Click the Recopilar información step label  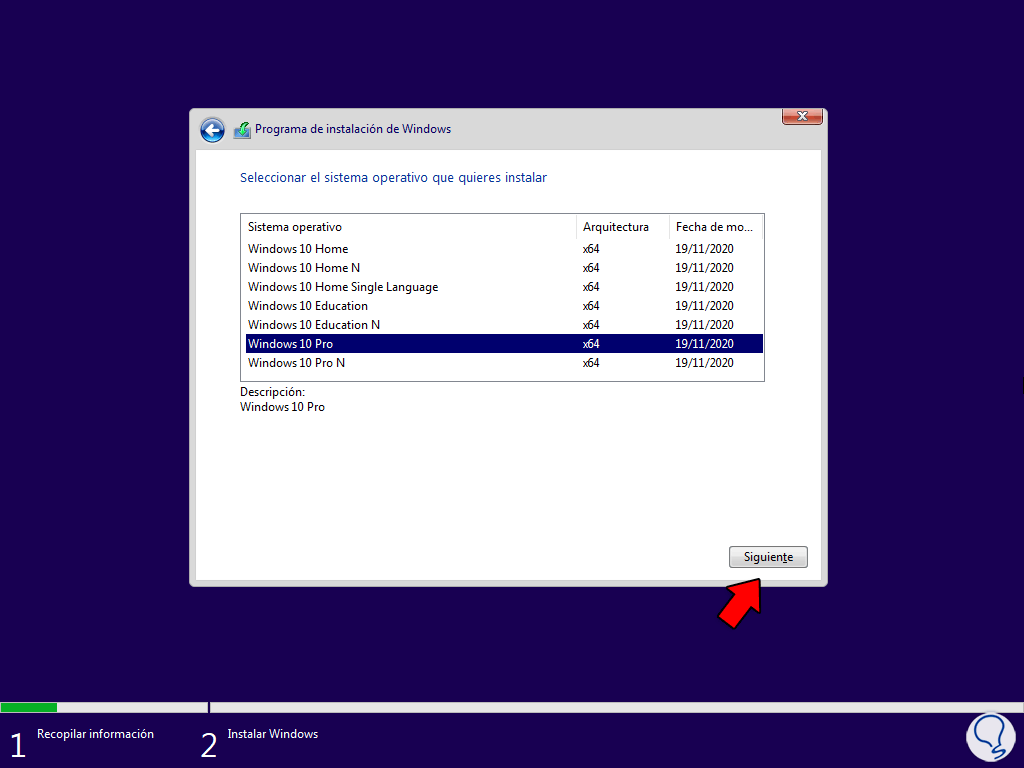(95, 734)
